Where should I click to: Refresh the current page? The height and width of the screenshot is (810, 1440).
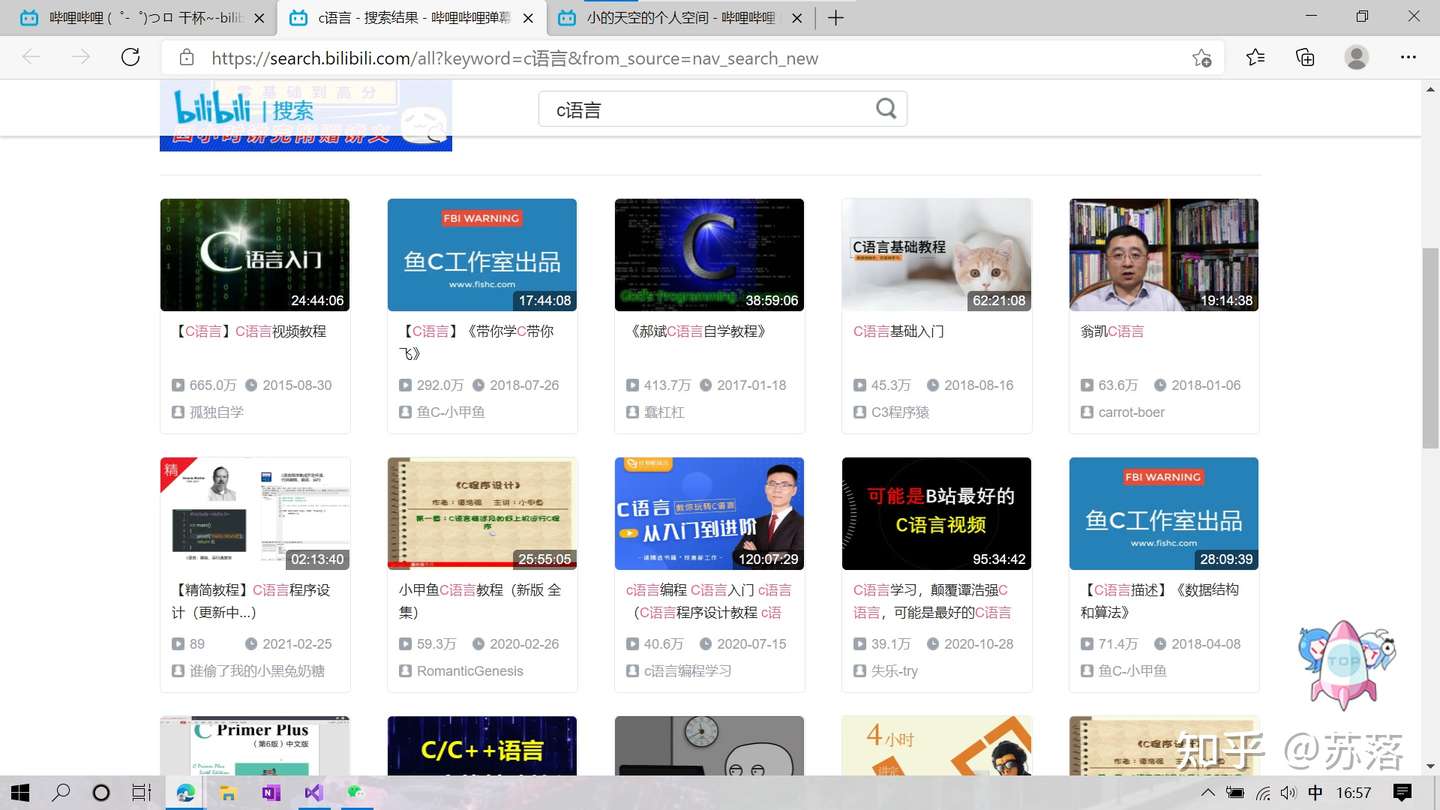[x=130, y=58]
